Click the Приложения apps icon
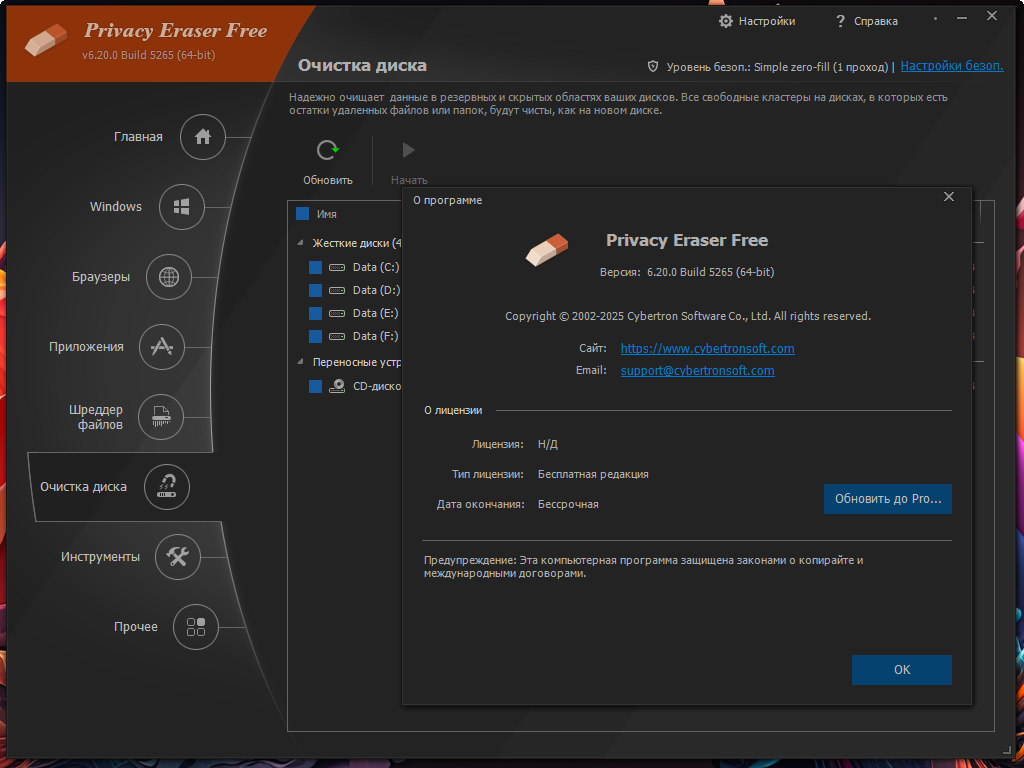 (x=161, y=347)
